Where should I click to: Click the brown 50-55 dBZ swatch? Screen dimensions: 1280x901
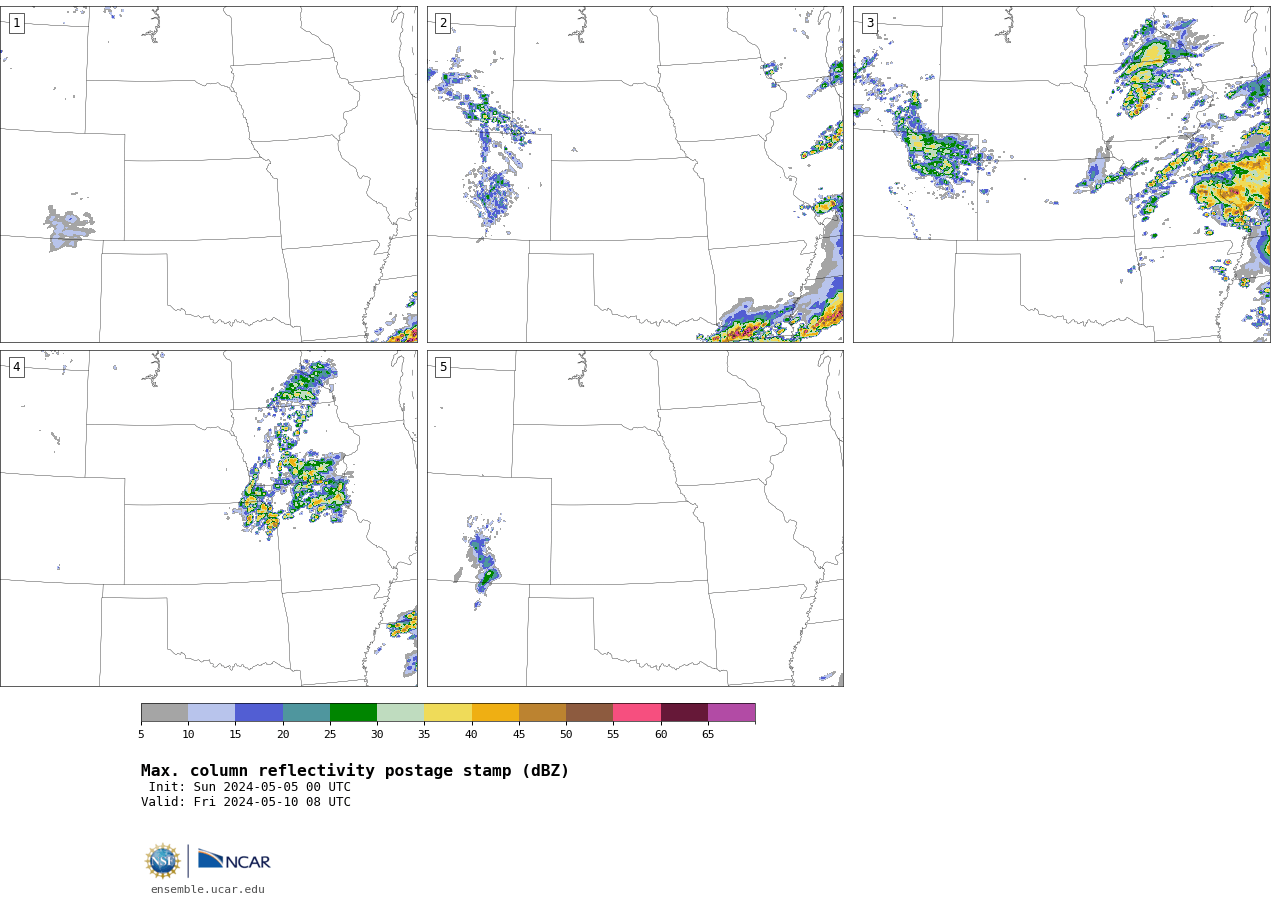589,712
